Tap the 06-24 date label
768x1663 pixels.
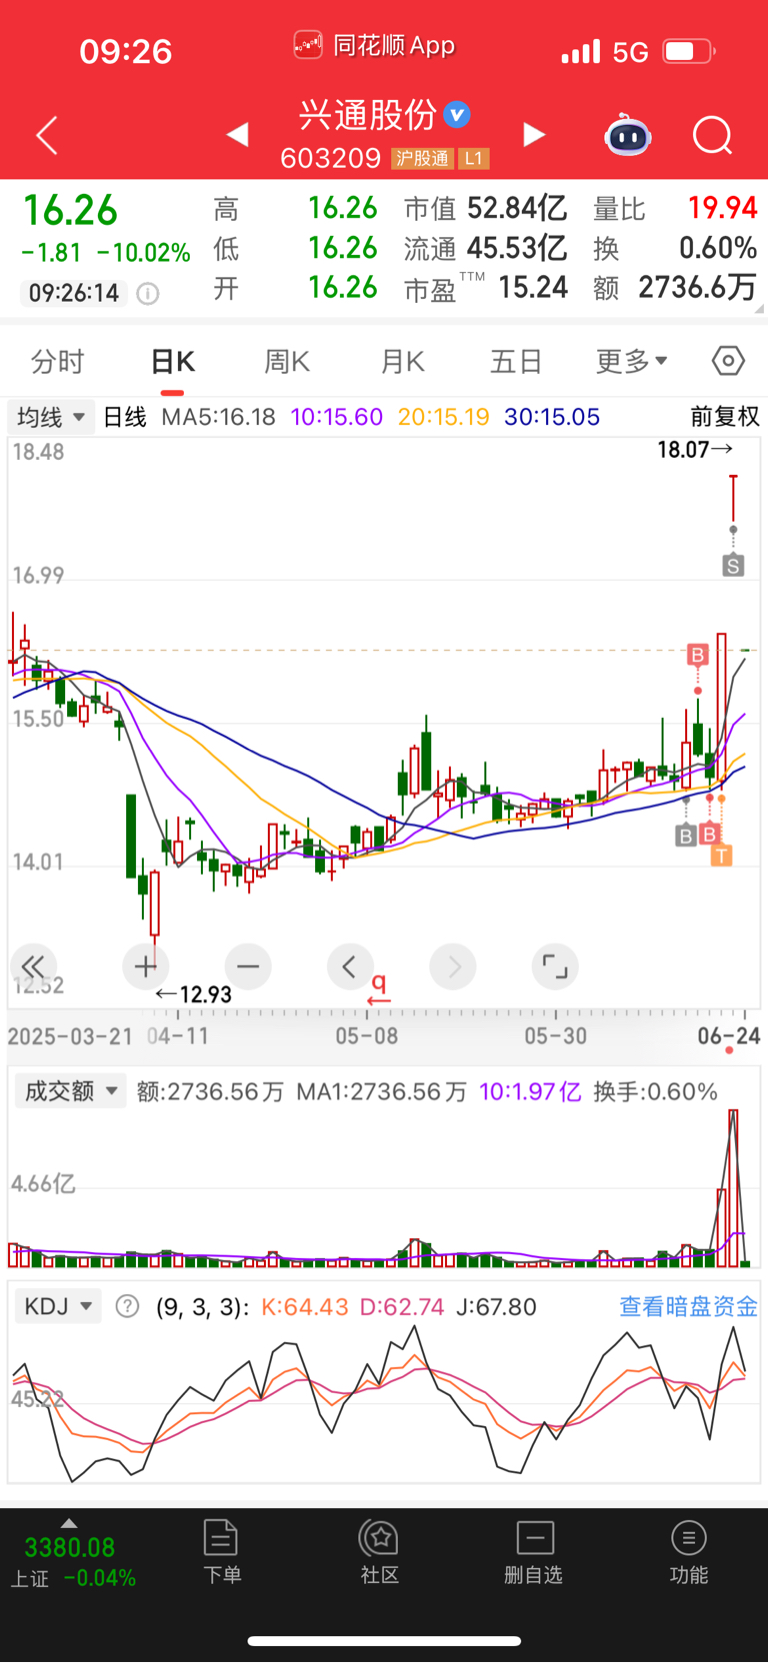(x=729, y=1035)
